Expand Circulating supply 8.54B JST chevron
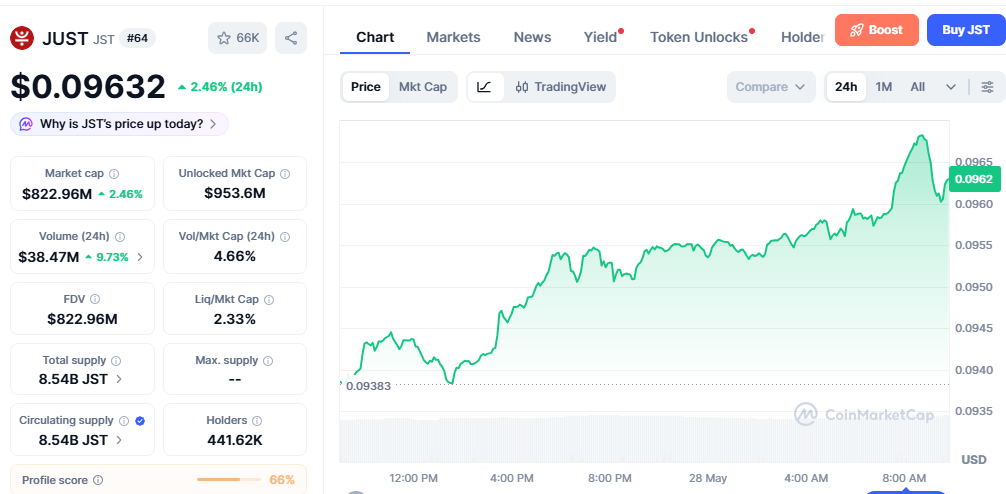This screenshot has height=494, width=1006. click(119, 440)
